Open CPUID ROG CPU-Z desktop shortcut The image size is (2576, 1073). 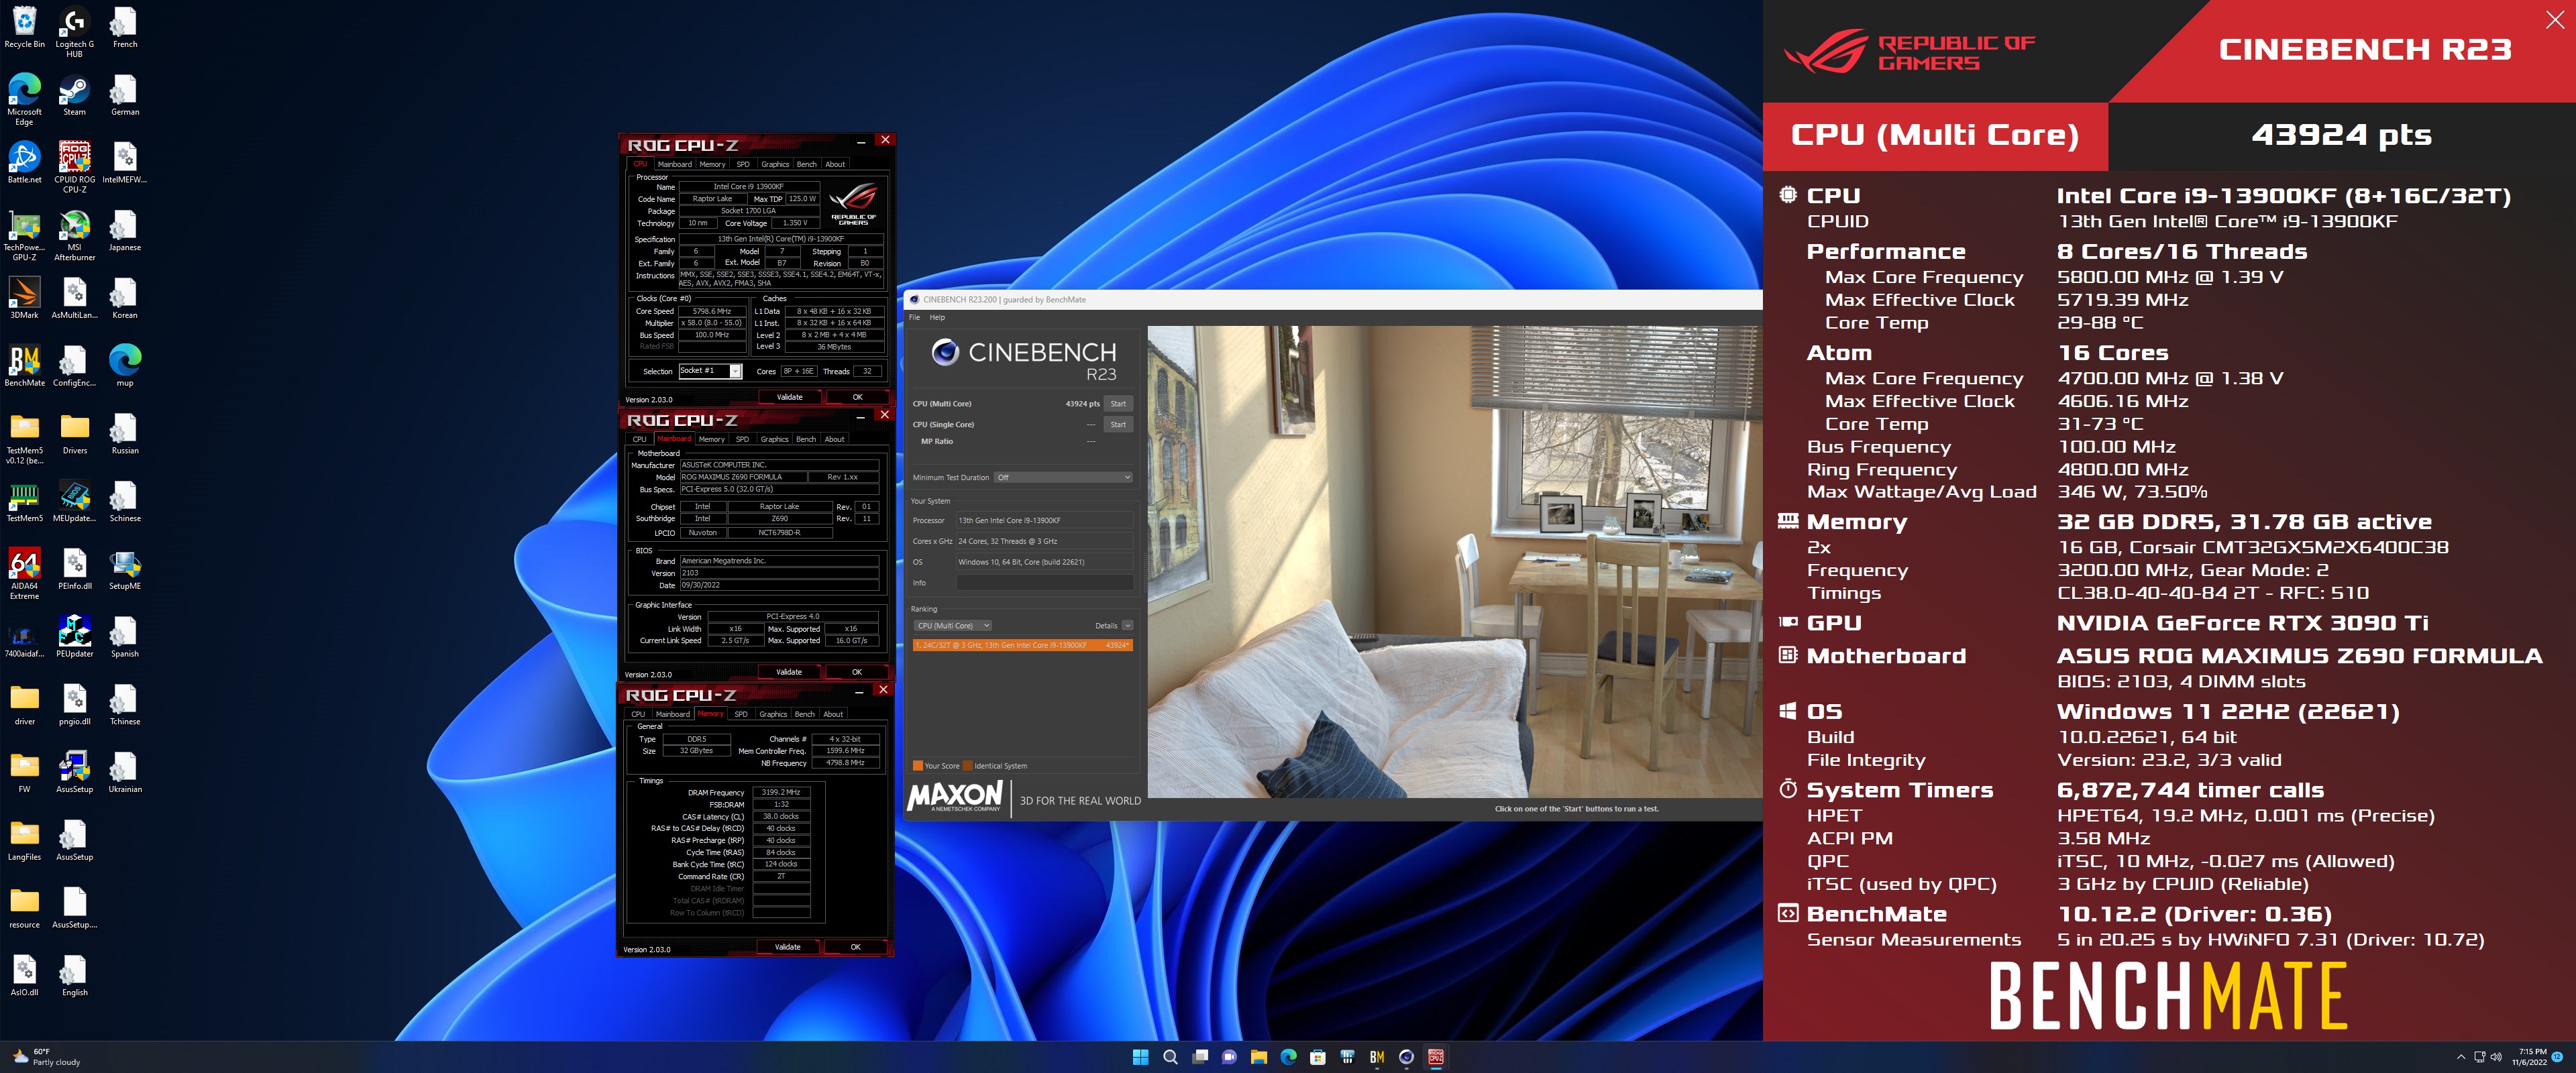pyautogui.click(x=74, y=167)
